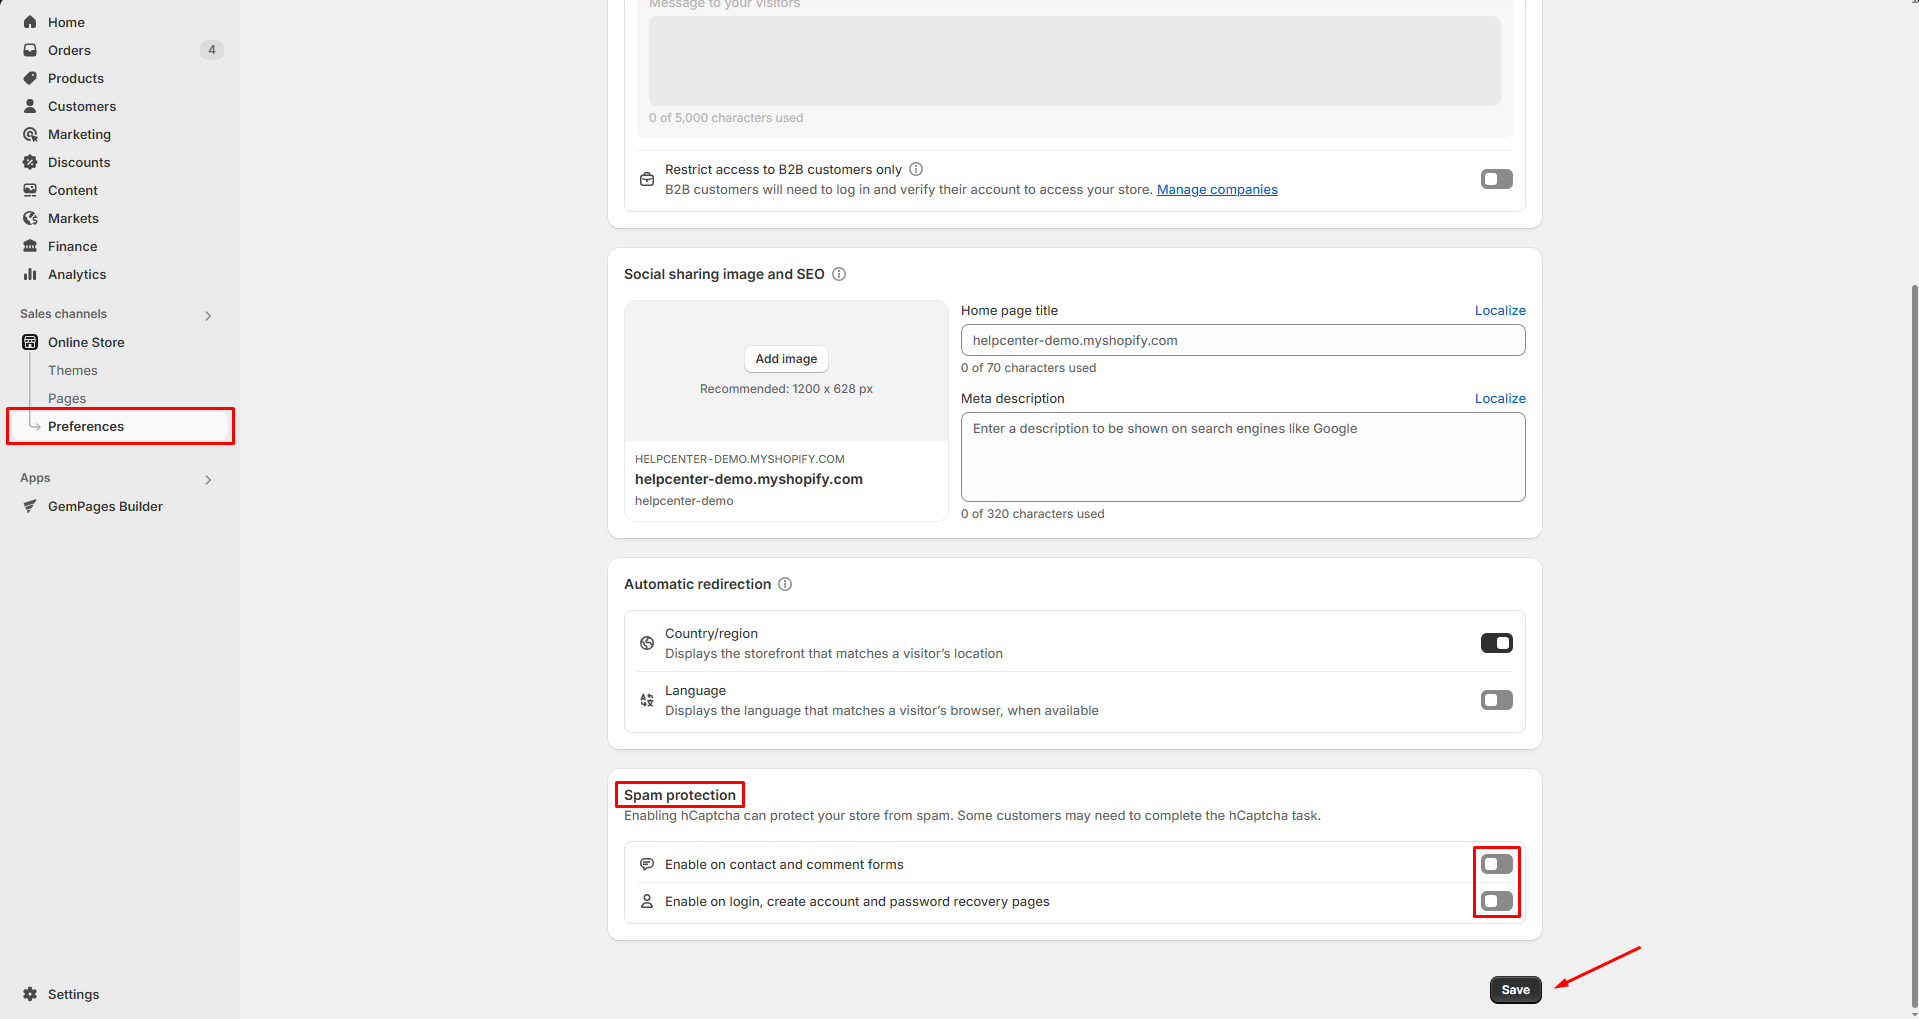Viewport: 1919px width, 1019px height.
Task: Click the Apps heading in sidebar
Action: coord(35,478)
